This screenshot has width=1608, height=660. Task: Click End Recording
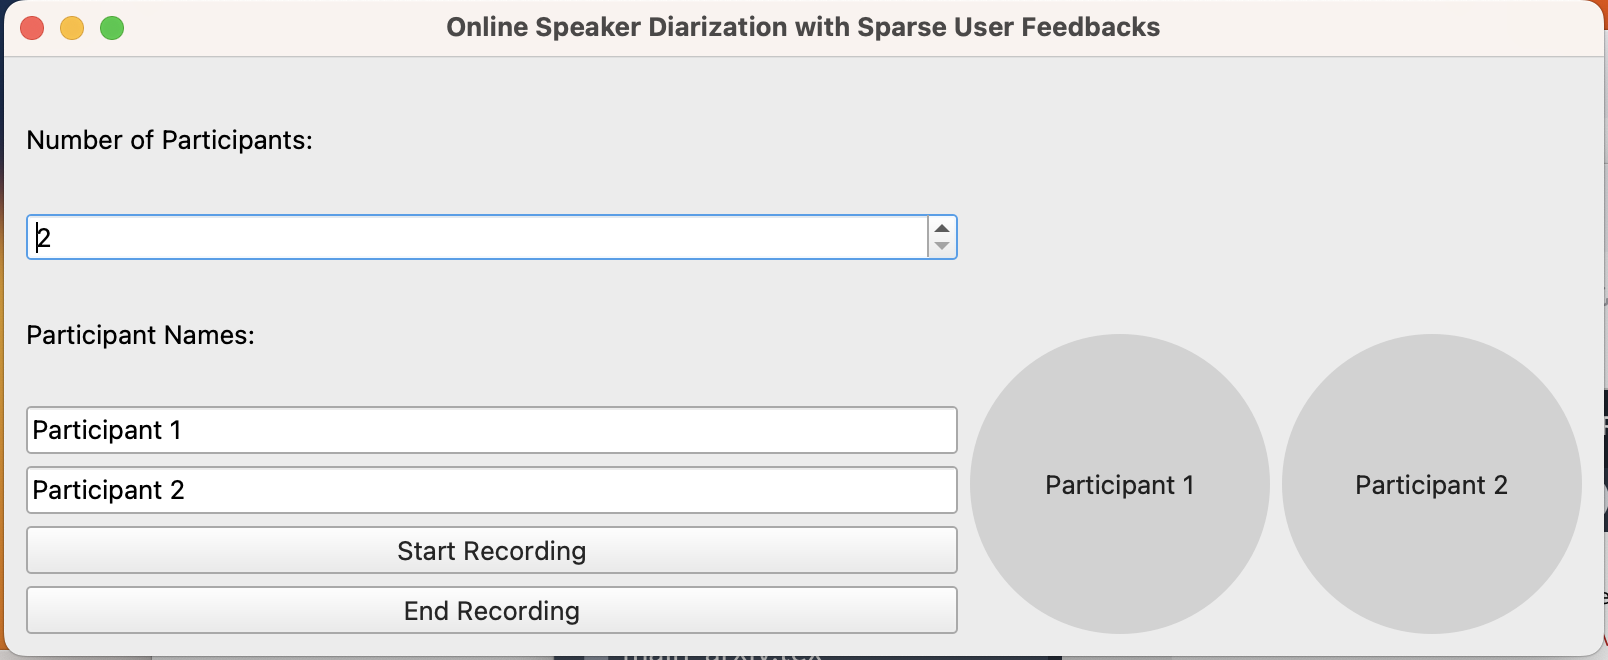click(491, 611)
